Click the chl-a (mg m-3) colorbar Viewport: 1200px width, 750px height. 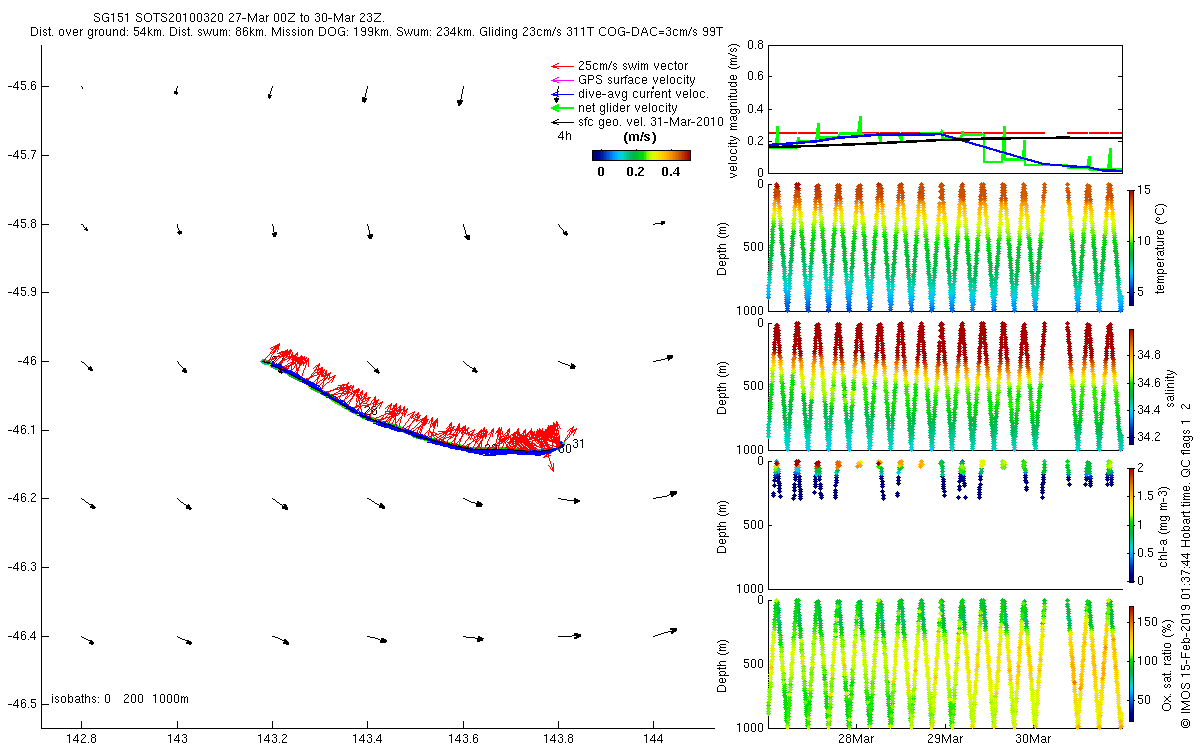1131,525
